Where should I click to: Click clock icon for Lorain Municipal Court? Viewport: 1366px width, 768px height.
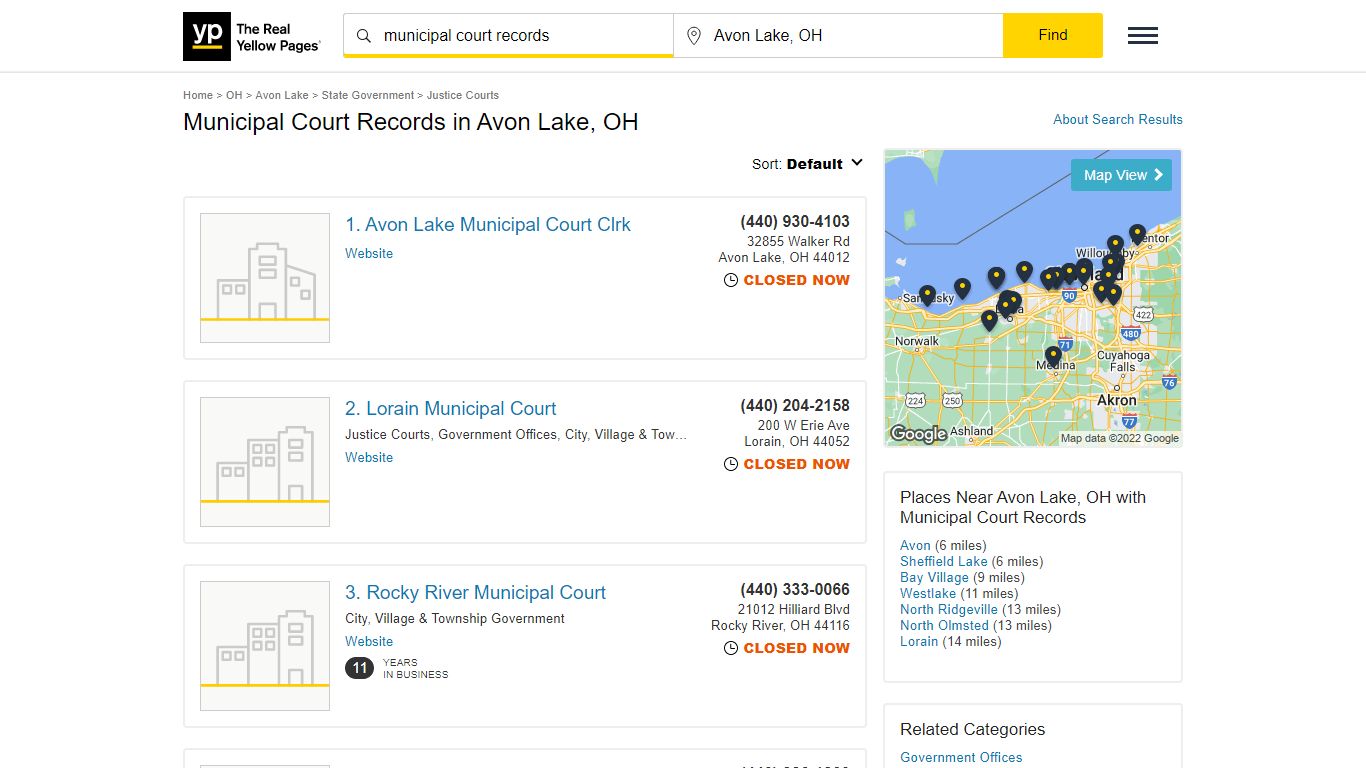pyautogui.click(x=731, y=464)
